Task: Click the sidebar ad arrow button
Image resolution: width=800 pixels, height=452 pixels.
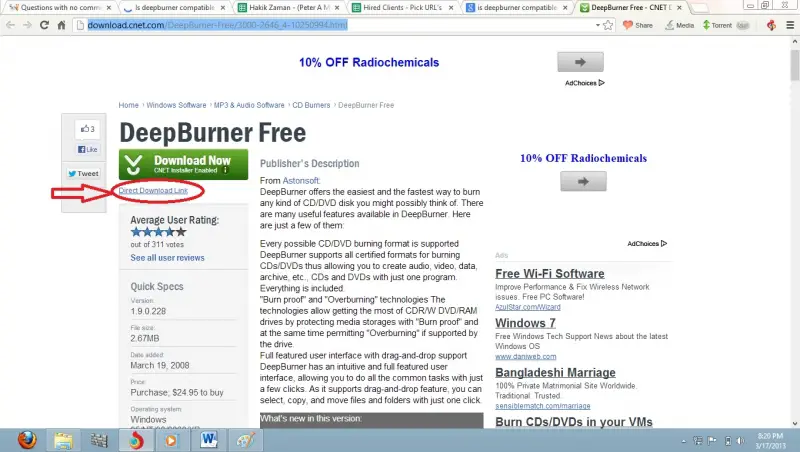Action: (x=583, y=182)
